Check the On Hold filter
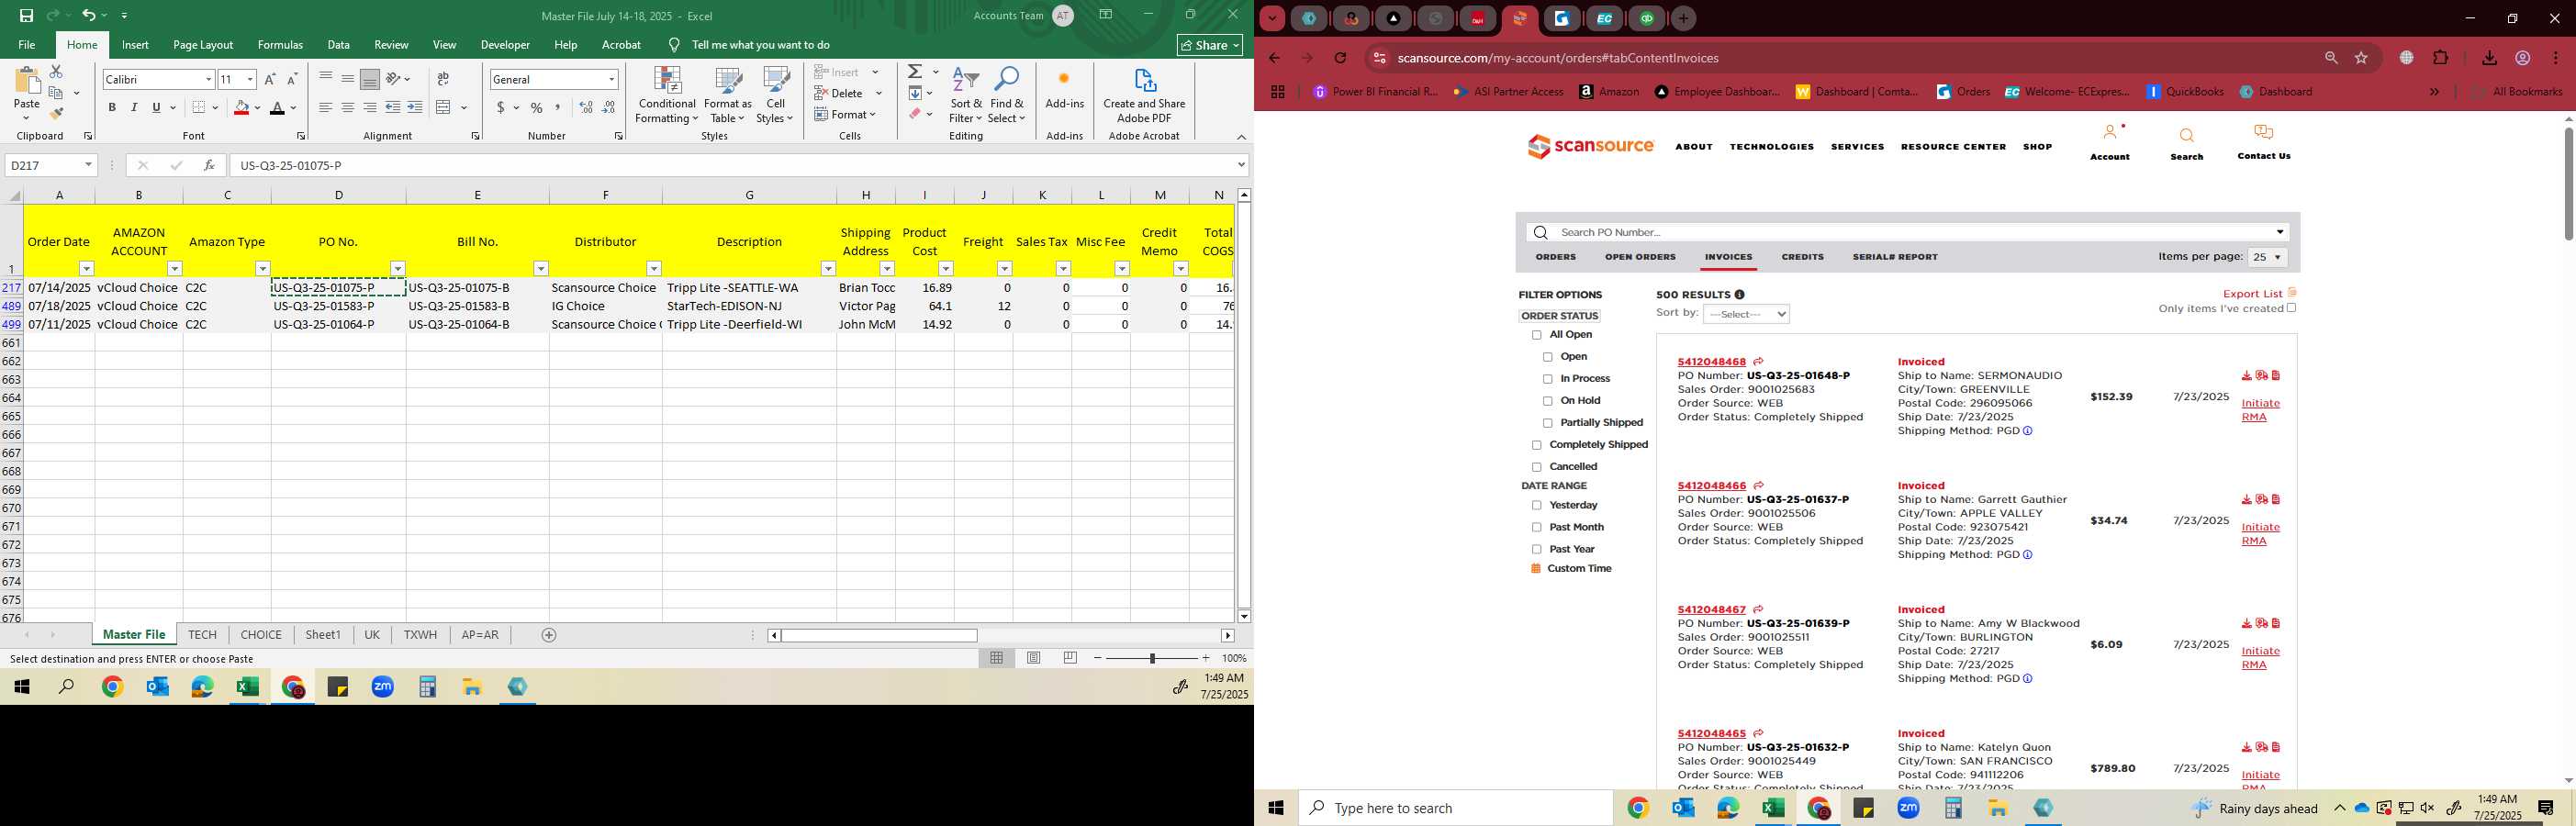 (1548, 401)
